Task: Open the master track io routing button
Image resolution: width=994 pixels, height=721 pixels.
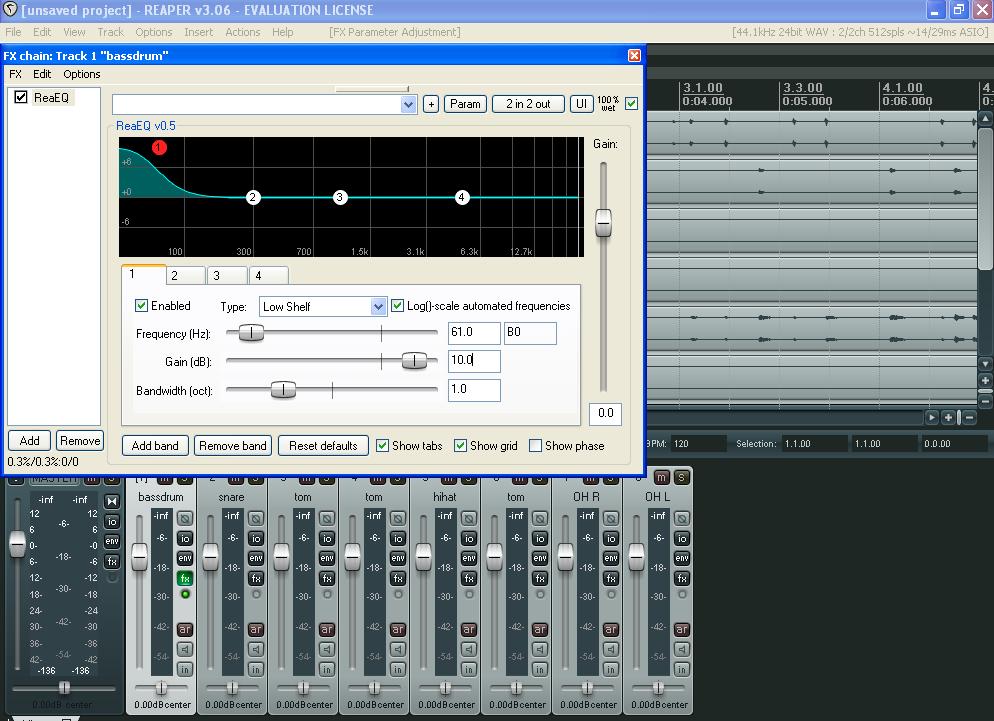Action: pos(112,521)
